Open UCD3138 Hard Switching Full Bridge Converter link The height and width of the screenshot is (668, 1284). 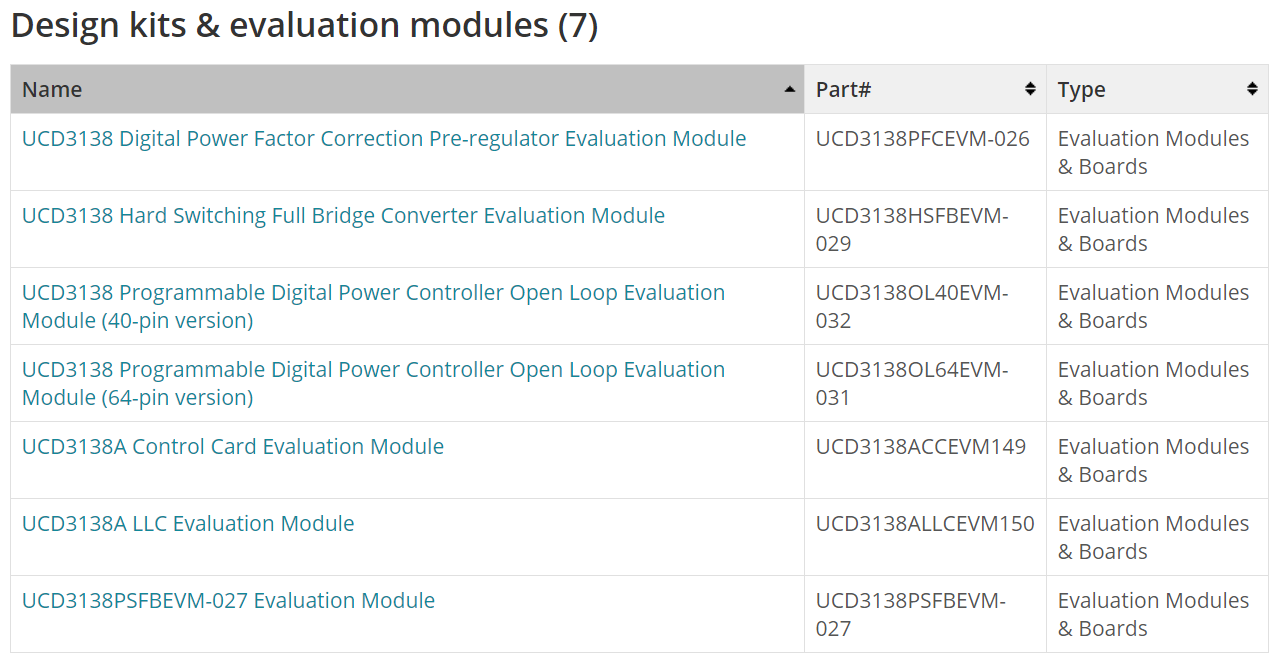click(343, 216)
